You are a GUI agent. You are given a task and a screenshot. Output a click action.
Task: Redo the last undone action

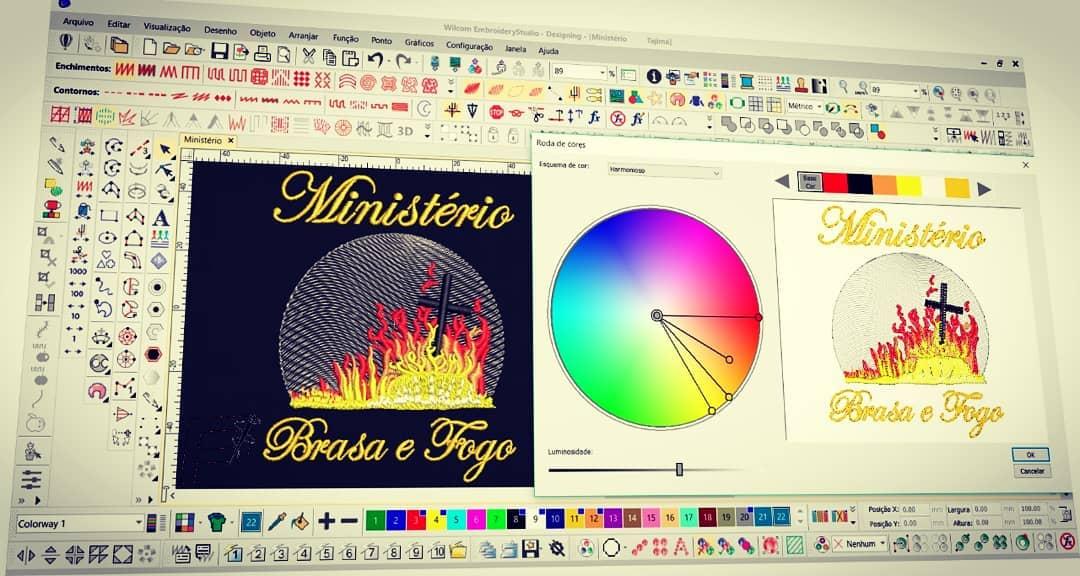tap(404, 61)
